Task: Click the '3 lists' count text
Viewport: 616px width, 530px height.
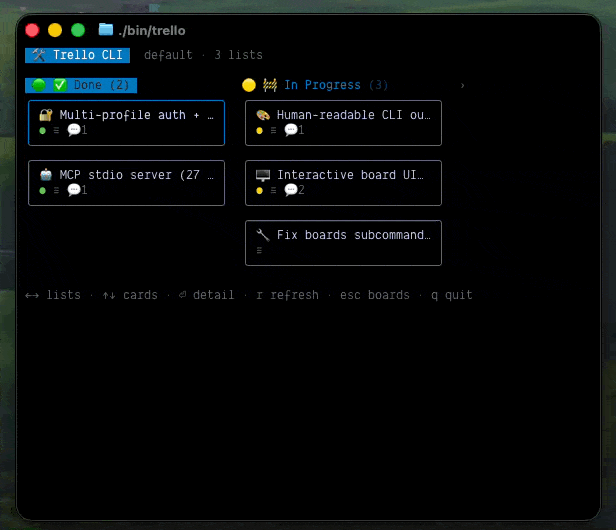Action: pyautogui.click(x=238, y=55)
